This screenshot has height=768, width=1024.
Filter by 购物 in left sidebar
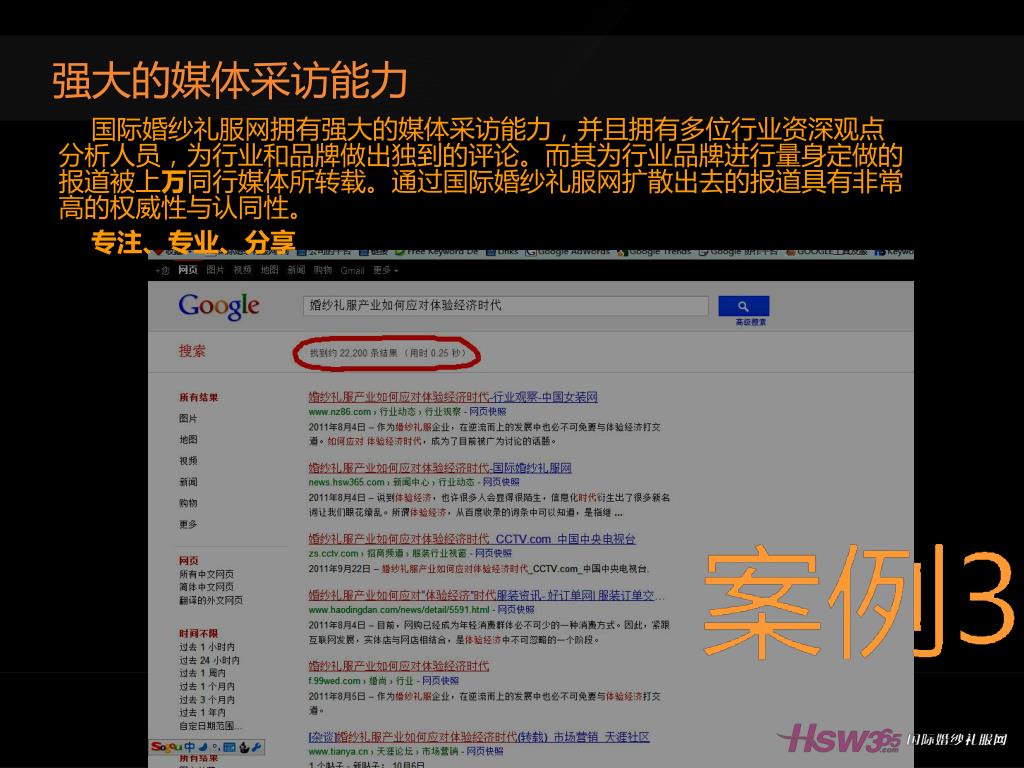(x=188, y=504)
